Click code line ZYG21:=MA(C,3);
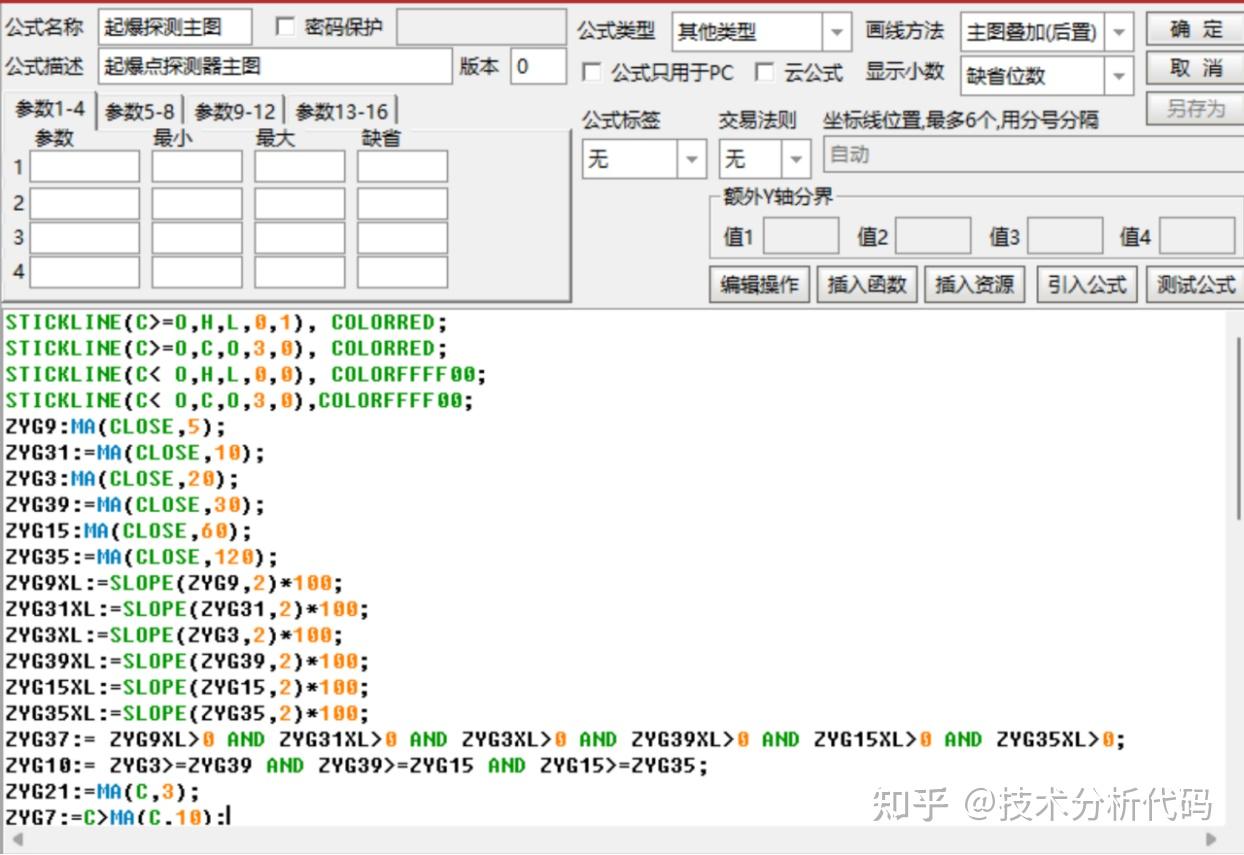Image resolution: width=1244 pixels, height=855 pixels. click(x=102, y=791)
